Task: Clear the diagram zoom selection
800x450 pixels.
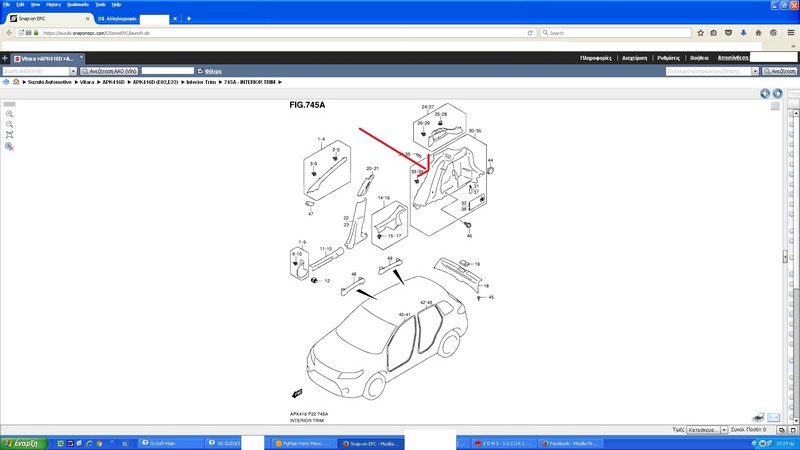Action: click(x=9, y=146)
